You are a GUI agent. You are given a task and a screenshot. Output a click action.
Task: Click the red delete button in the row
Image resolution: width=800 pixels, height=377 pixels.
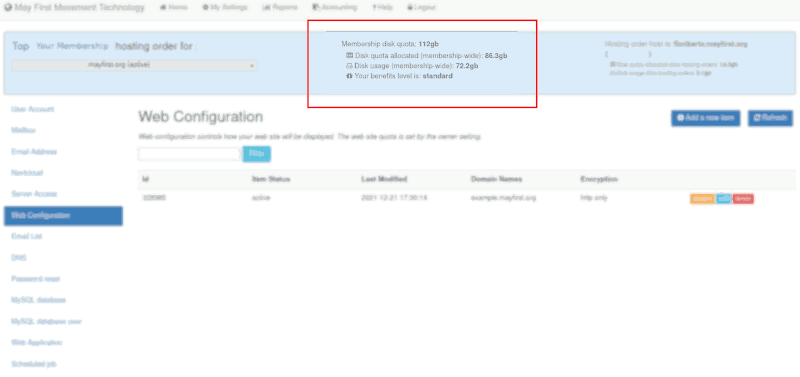pyautogui.click(x=743, y=198)
